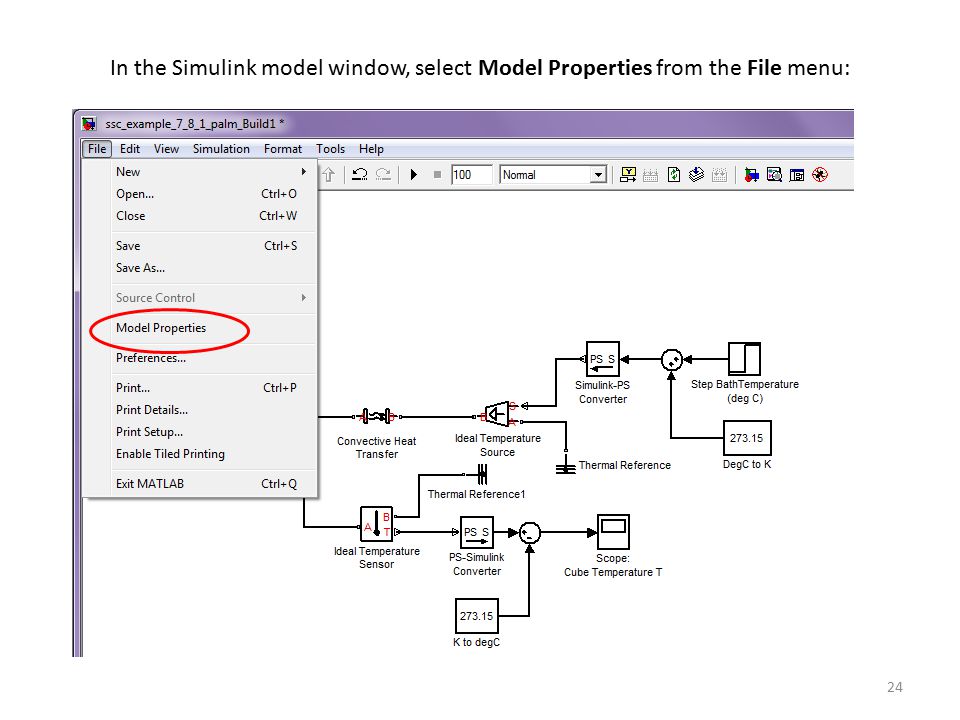The height and width of the screenshot is (720, 960).
Task: Open the Edit menu
Action: click(x=130, y=149)
